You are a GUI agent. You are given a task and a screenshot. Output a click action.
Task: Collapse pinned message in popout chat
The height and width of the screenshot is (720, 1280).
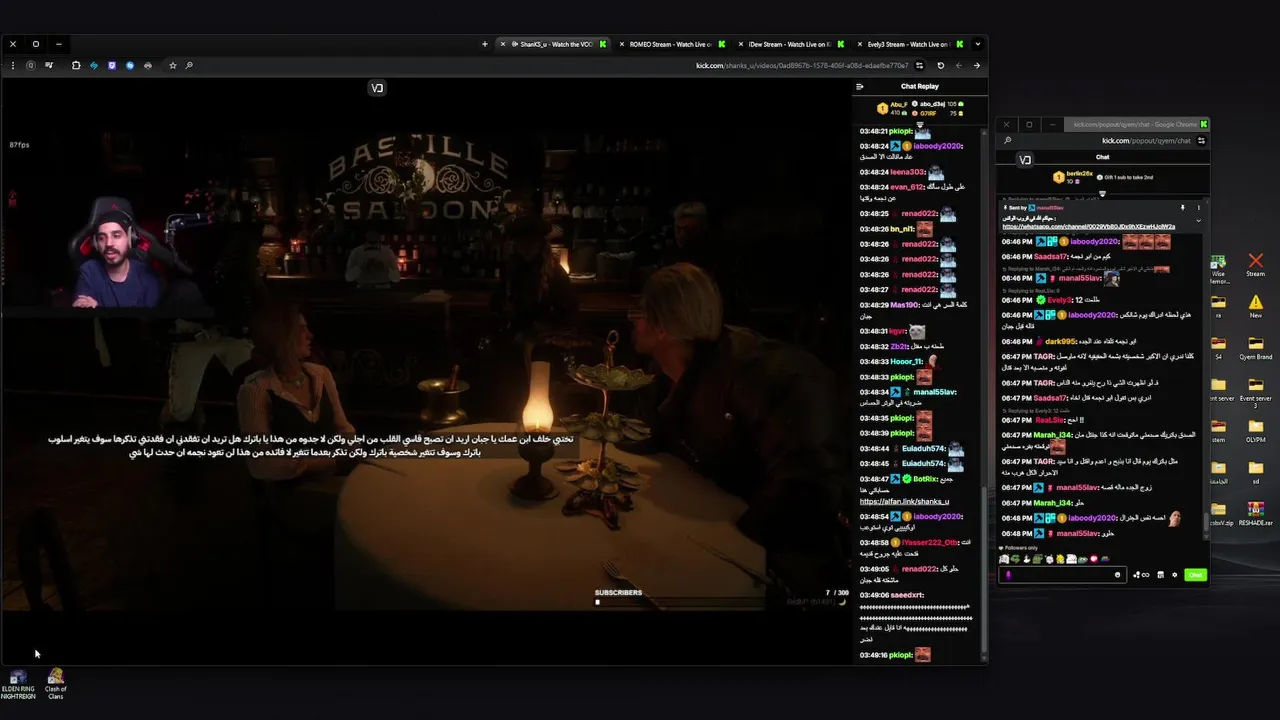point(1199,221)
